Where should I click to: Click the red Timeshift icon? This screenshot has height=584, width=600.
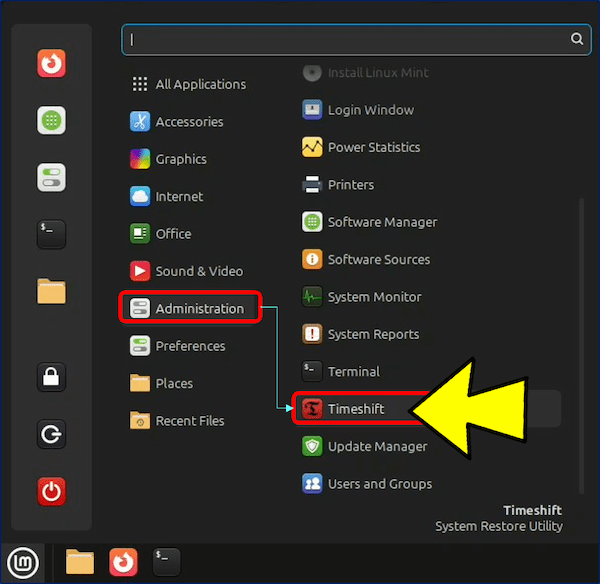(312, 409)
